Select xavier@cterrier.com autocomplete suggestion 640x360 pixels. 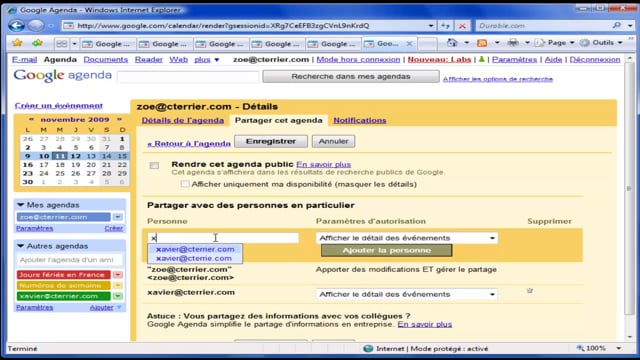coord(195,249)
